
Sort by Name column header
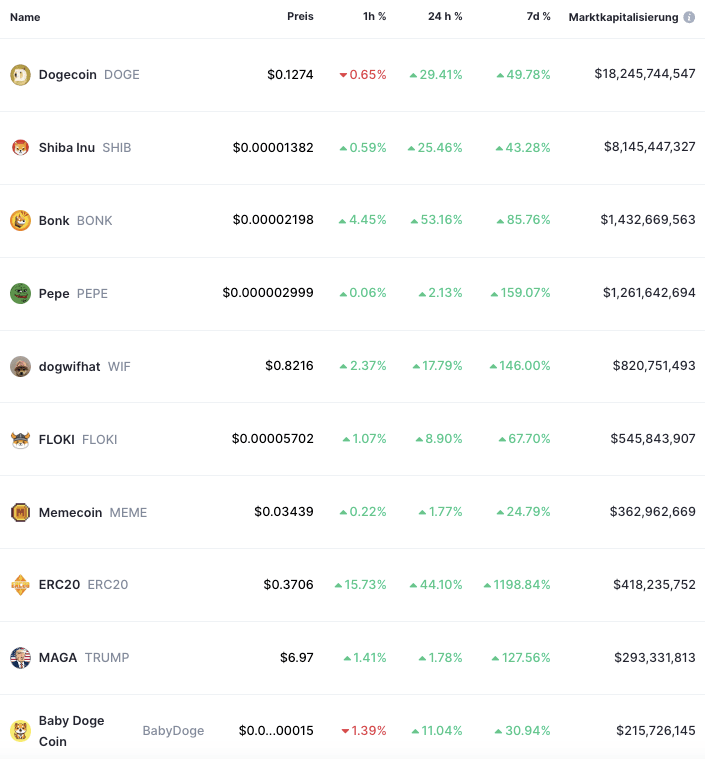pyautogui.click(x=25, y=17)
